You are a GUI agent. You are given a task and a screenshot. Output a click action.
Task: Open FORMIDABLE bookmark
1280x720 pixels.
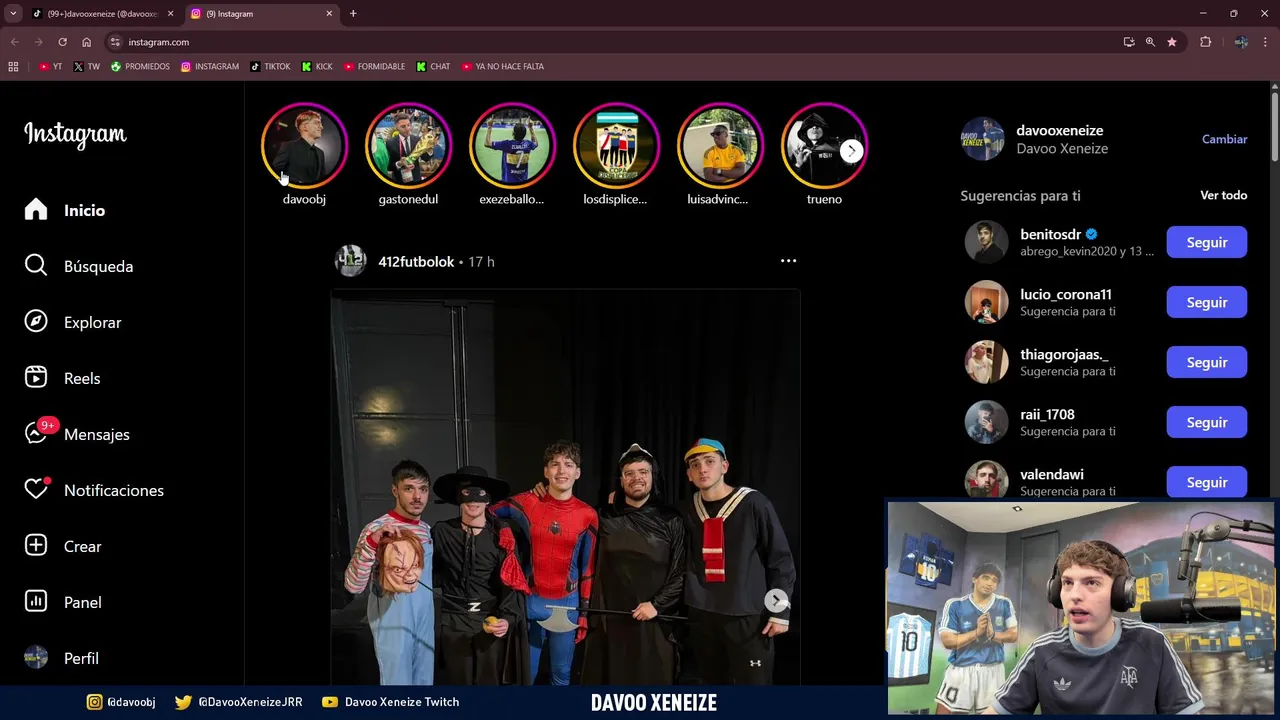[x=374, y=66]
